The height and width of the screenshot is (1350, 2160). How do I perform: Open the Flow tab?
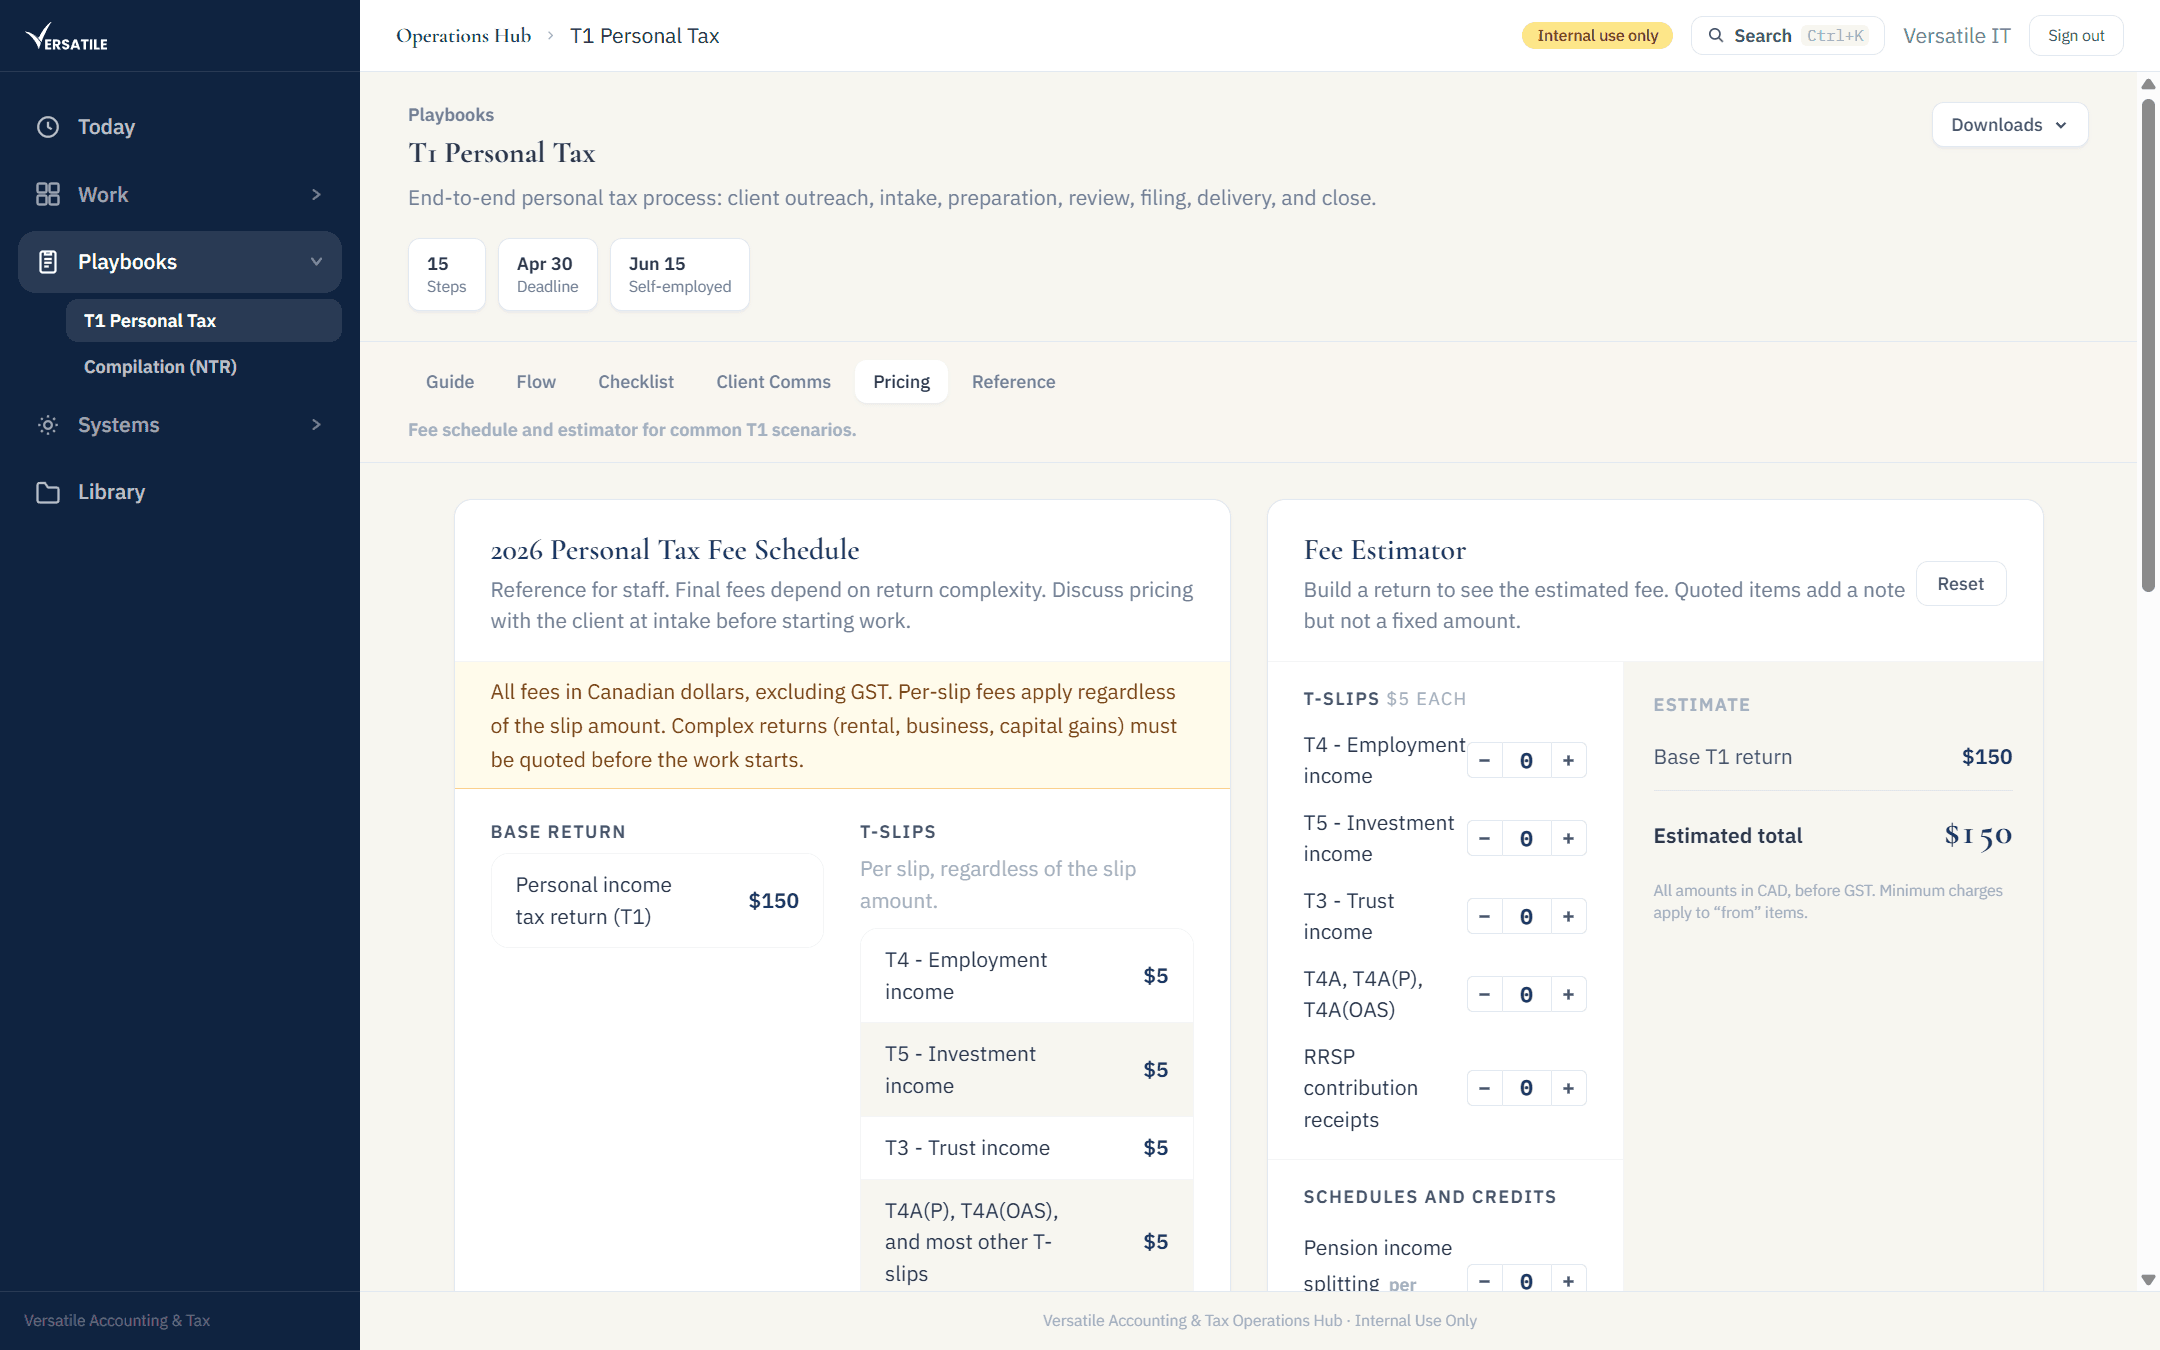tap(536, 382)
